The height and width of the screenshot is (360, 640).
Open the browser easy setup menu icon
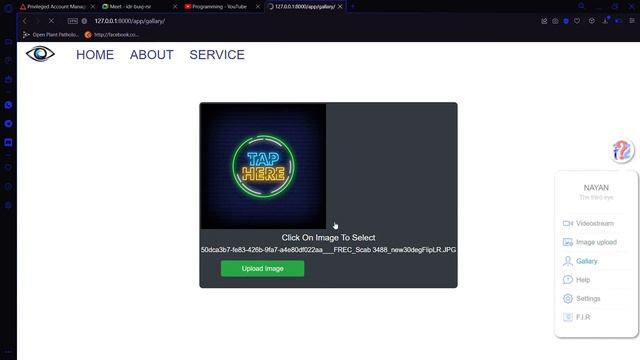632,20
